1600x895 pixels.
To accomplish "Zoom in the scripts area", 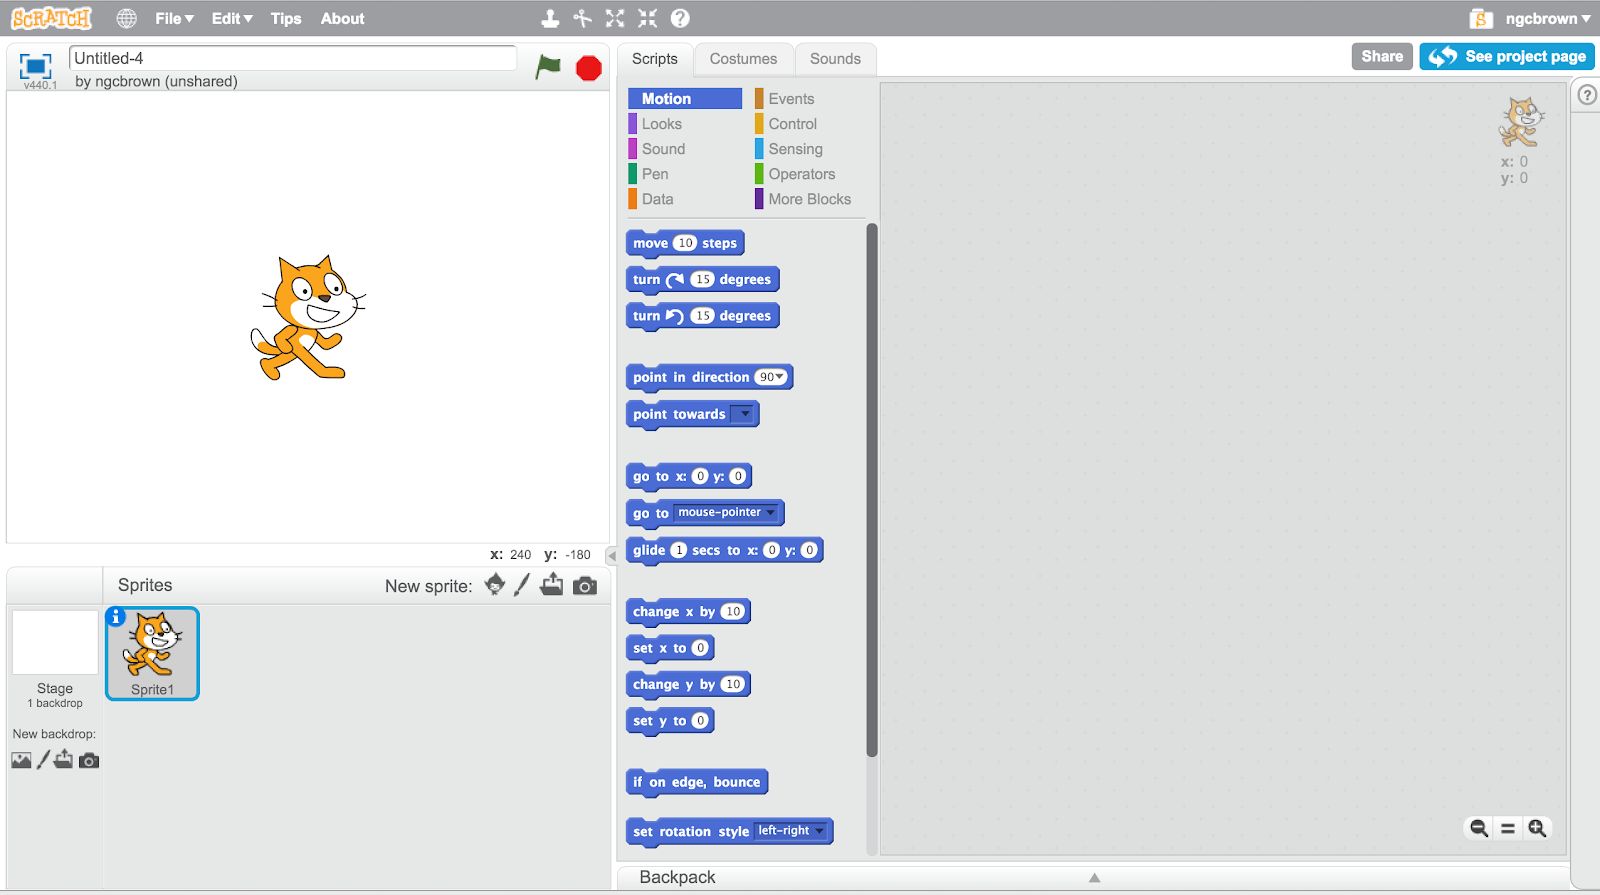I will 1537,828.
